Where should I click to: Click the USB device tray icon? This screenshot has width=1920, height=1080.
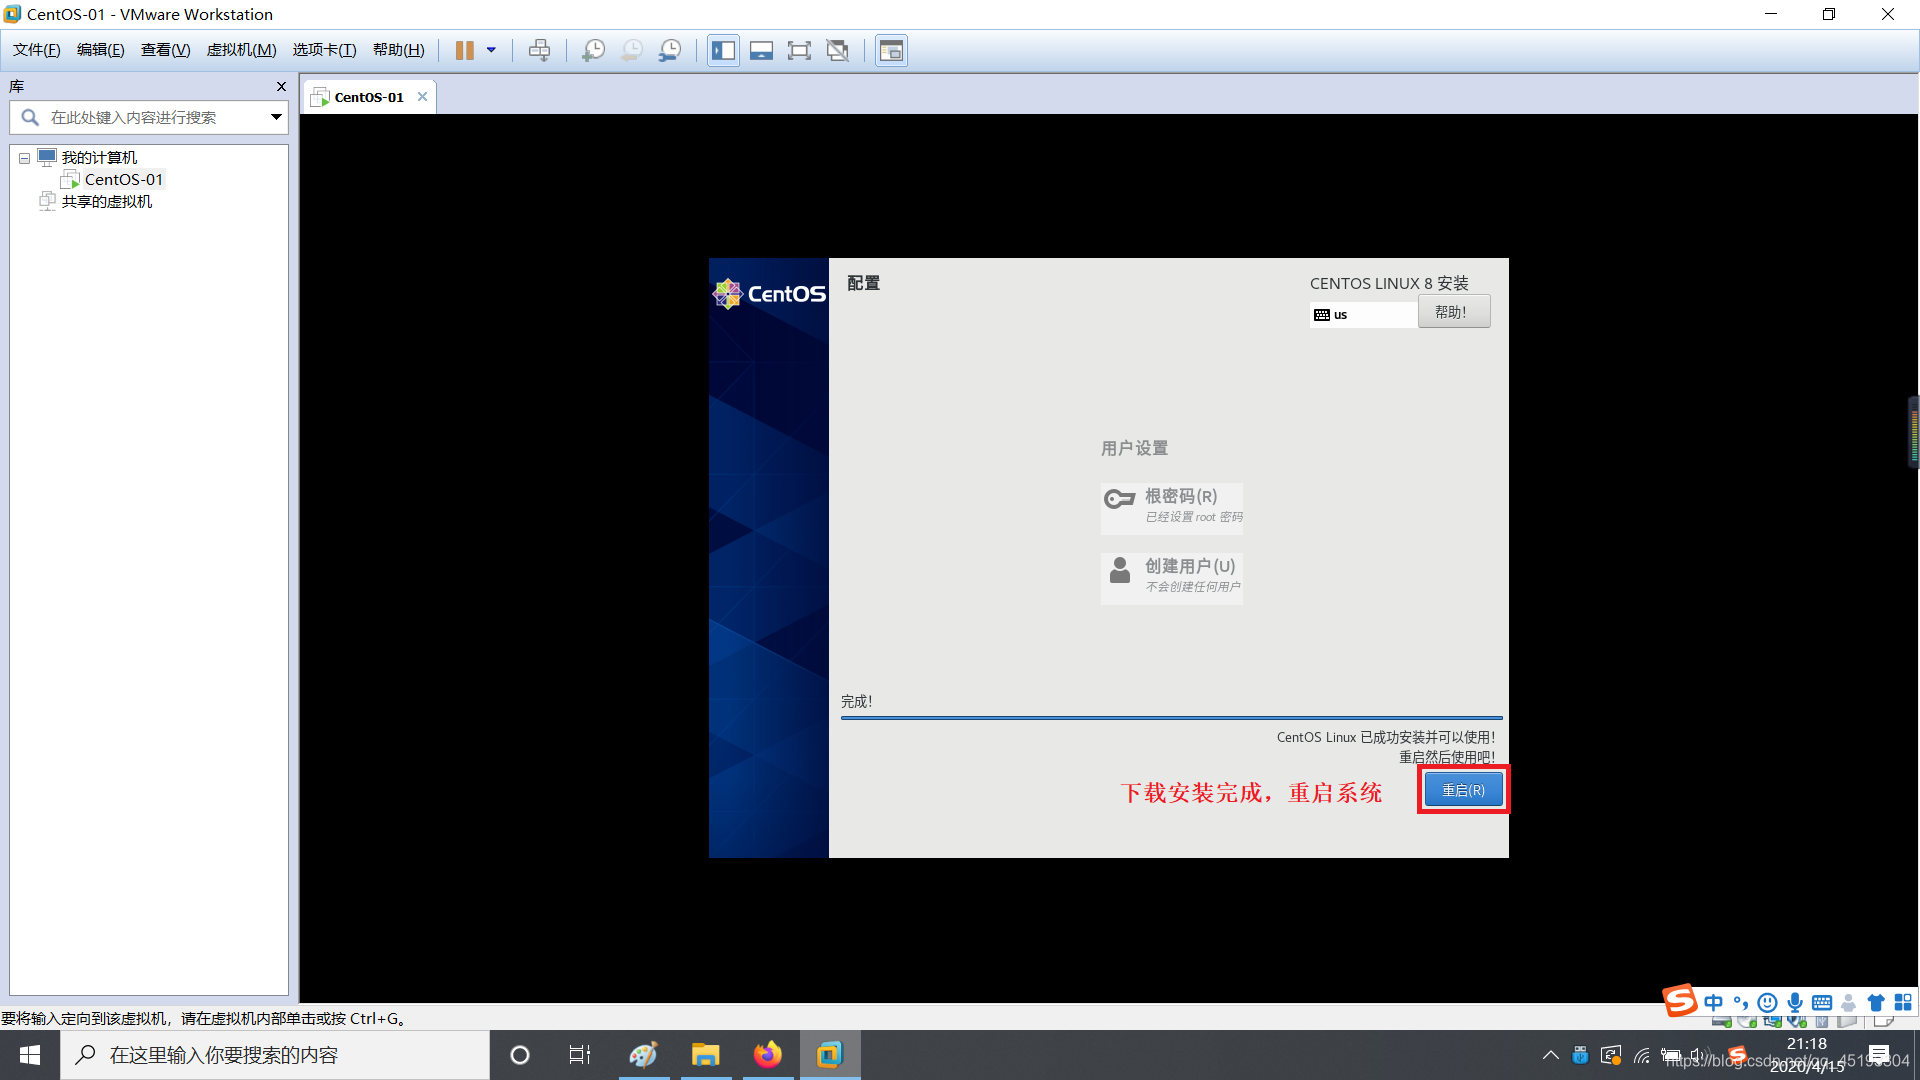(1580, 1055)
